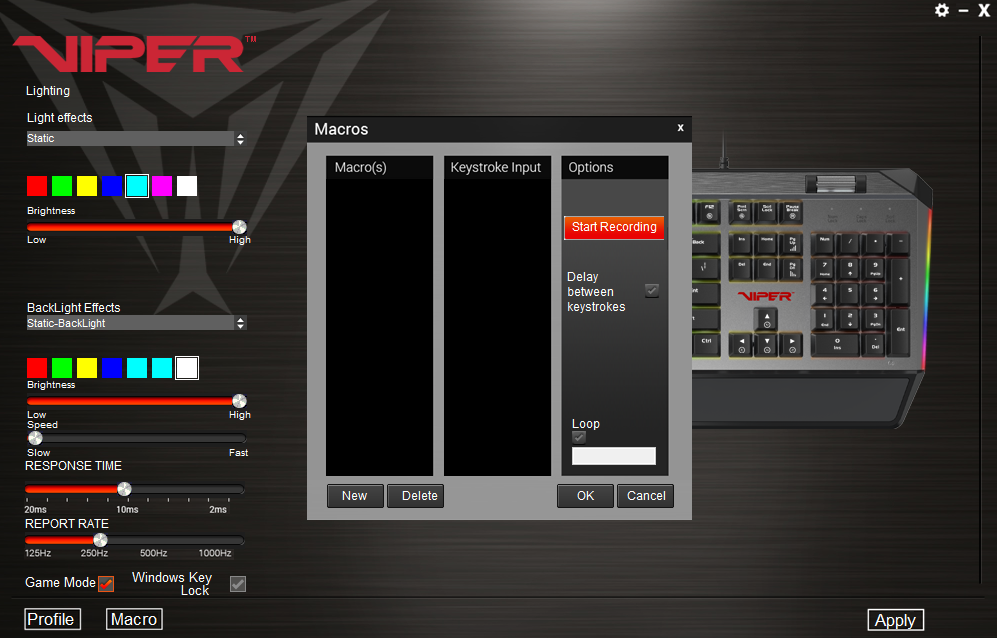Click the RESPONSE TIME slider handle
This screenshot has height=638, width=997.
pos(124,489)
